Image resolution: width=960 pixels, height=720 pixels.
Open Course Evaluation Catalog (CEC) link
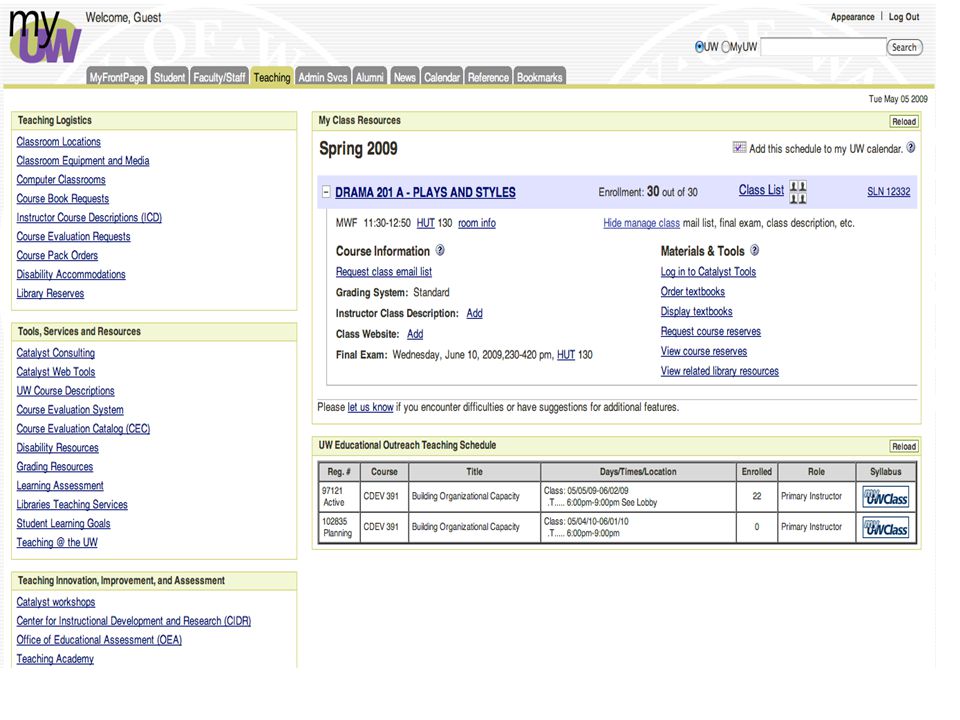83,429
